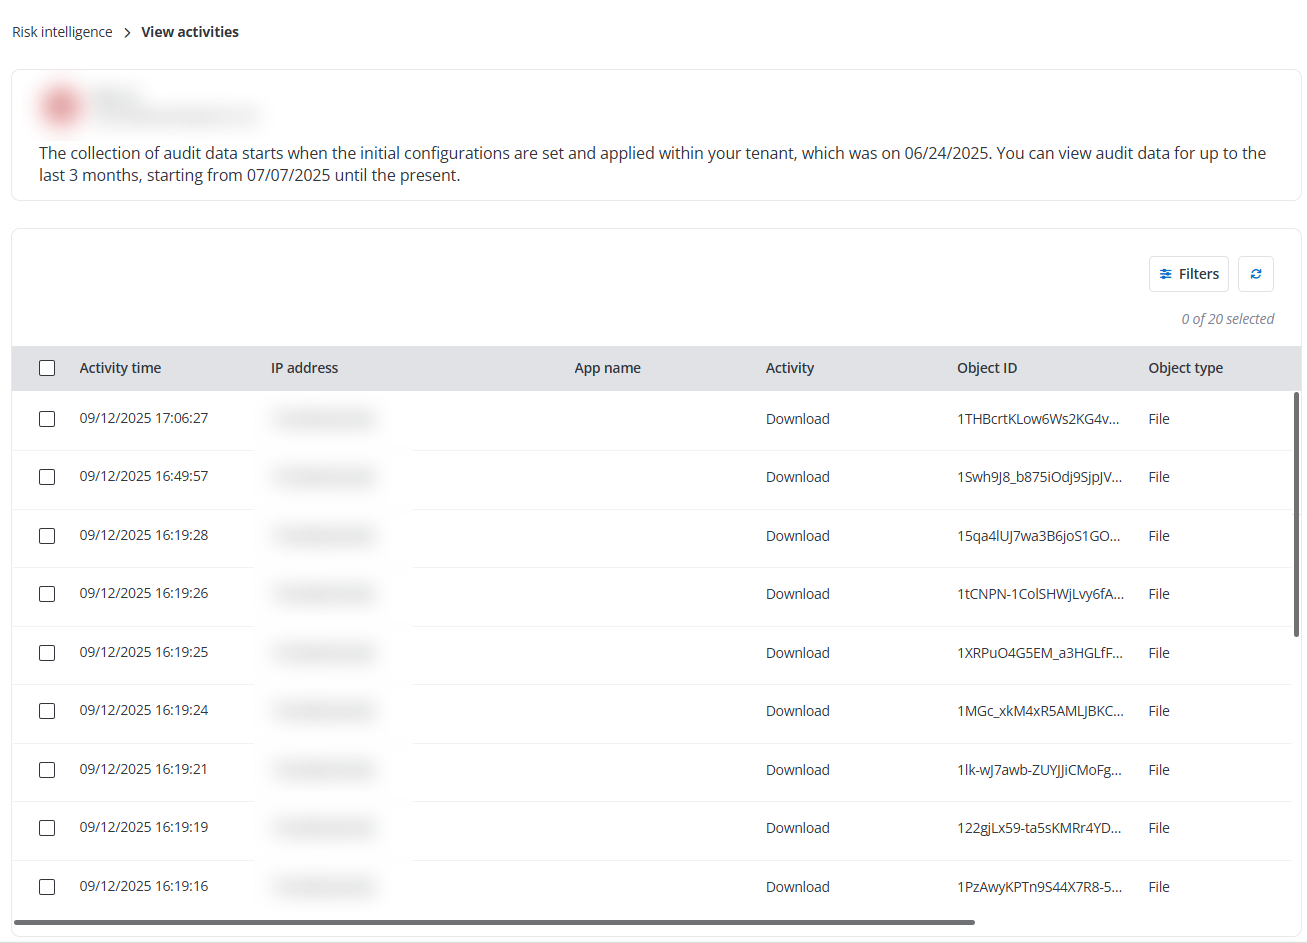This screenshot has width=1307, height=943.
Task: Toggle the select-all checkbox in header
Action: [47, 368]
